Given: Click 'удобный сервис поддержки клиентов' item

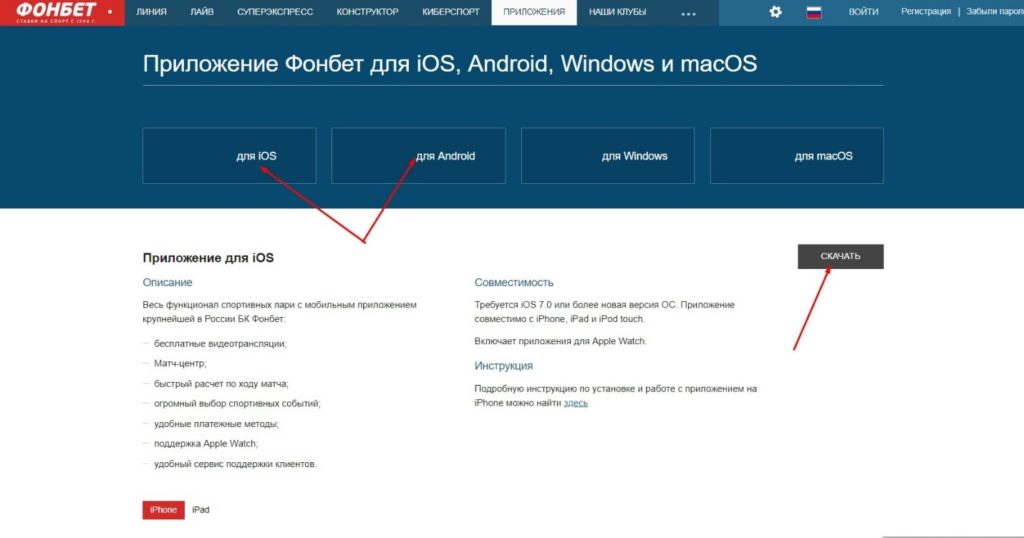Looking at the screenshot, I should [x=235, y=464].
